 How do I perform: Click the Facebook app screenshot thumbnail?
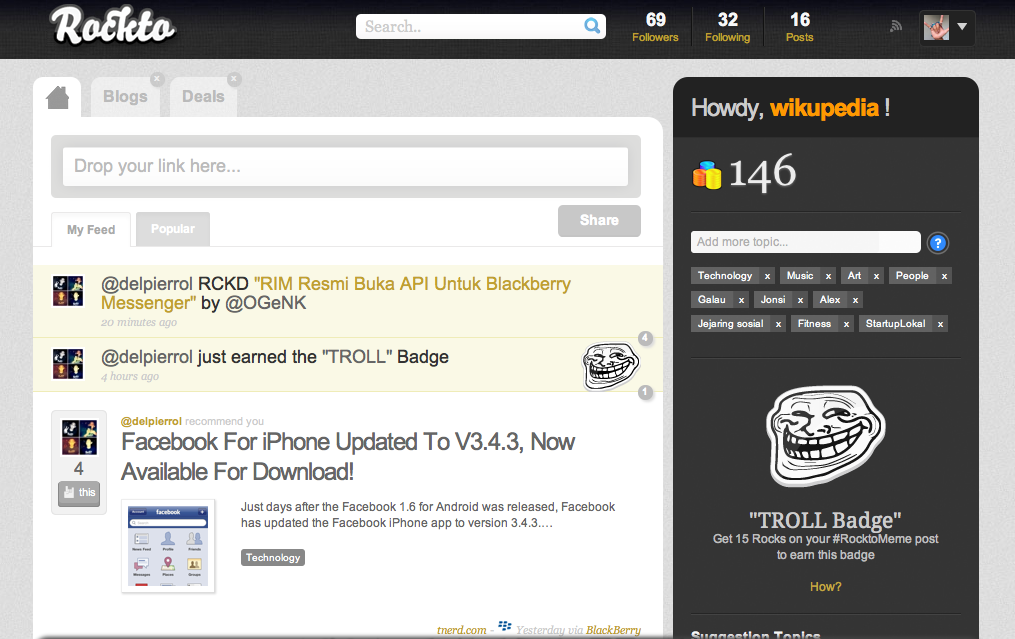click(168, 546)
